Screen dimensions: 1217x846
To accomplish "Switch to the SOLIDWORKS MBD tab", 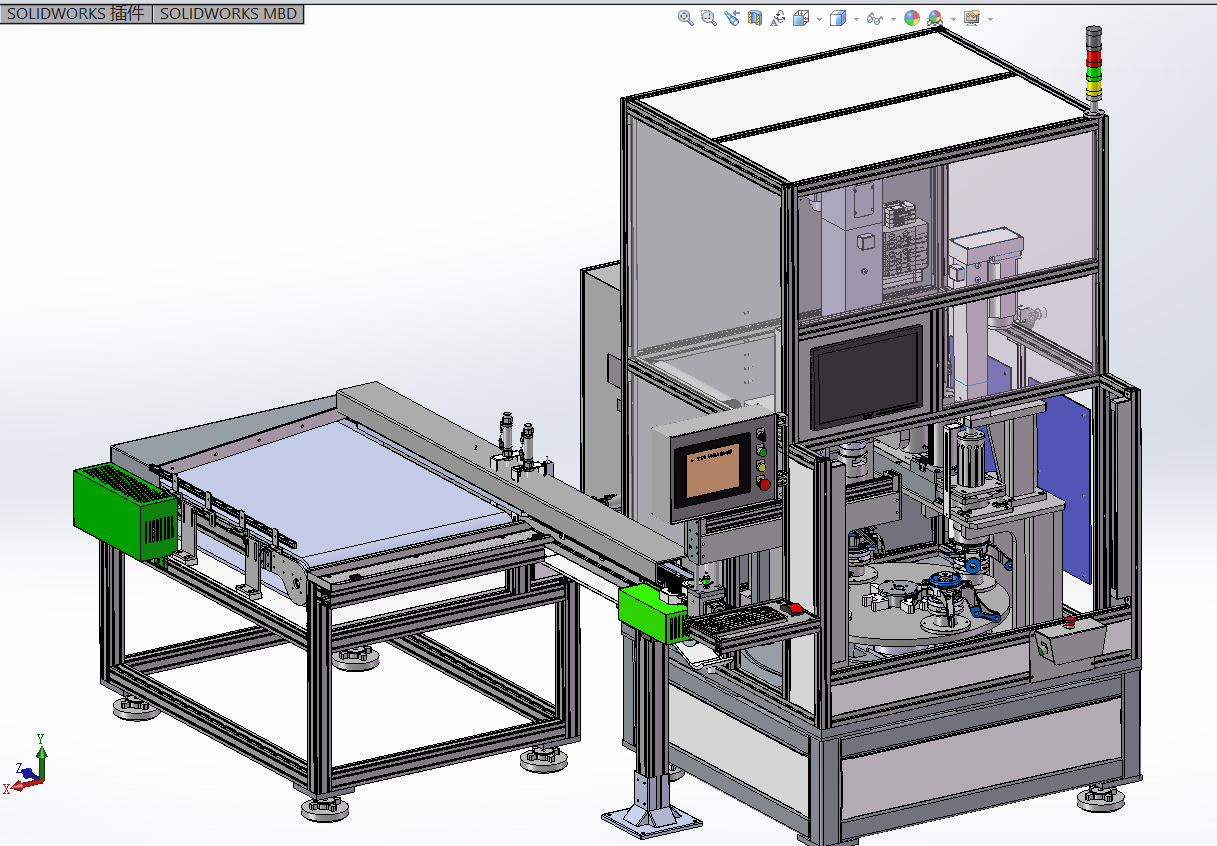I will tap(228, 14).
